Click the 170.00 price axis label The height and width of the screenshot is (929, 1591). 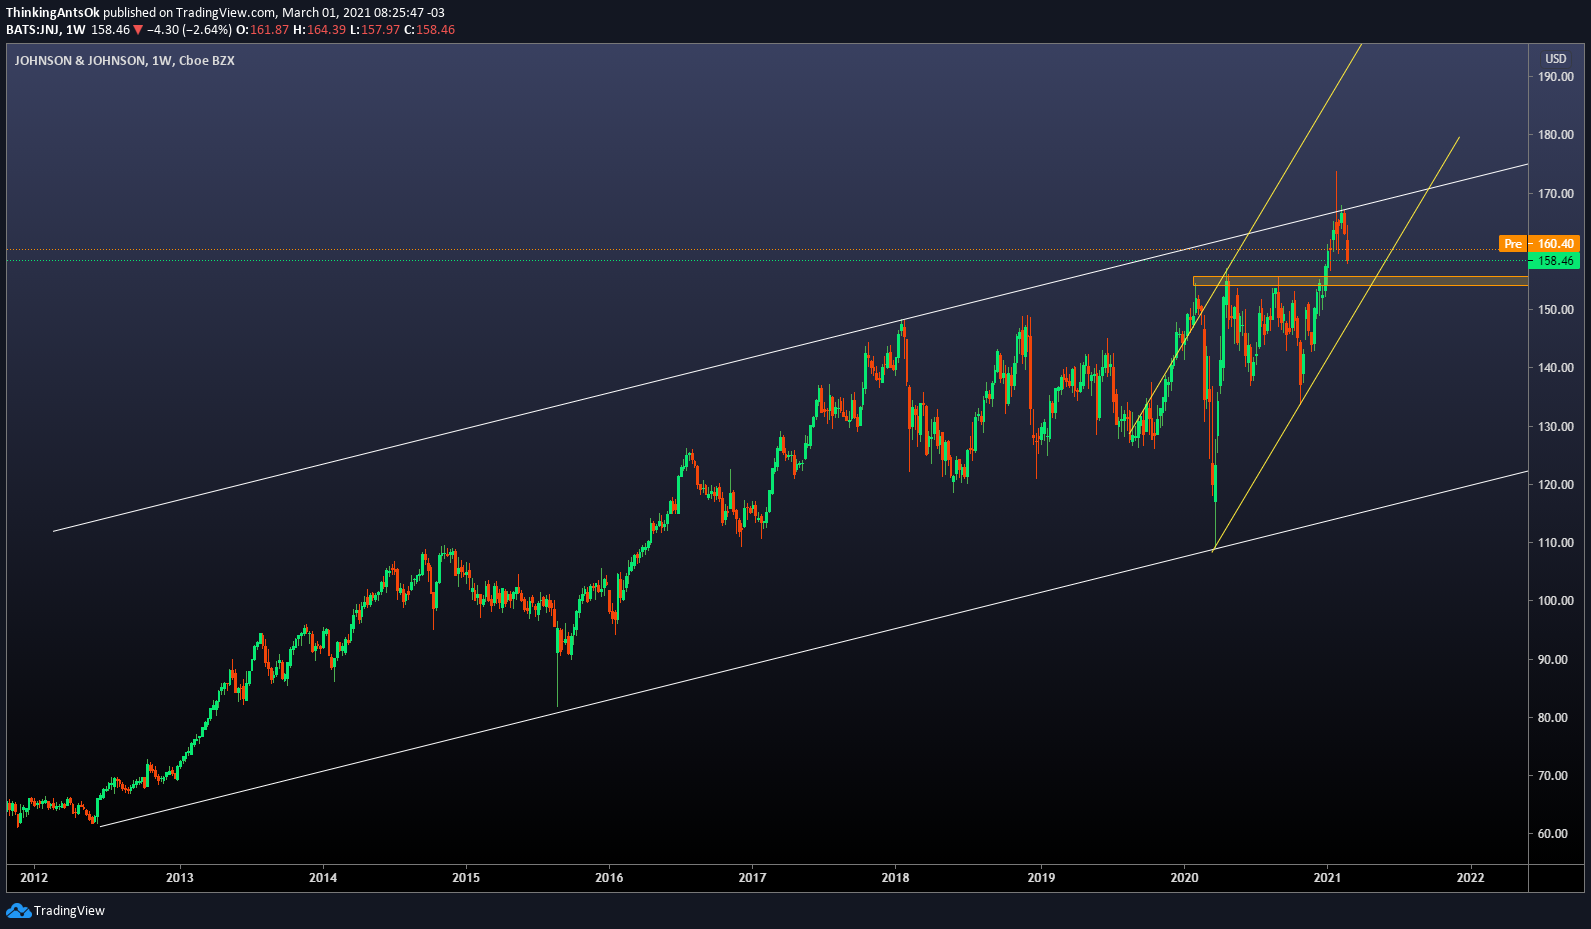[1556, 194]
